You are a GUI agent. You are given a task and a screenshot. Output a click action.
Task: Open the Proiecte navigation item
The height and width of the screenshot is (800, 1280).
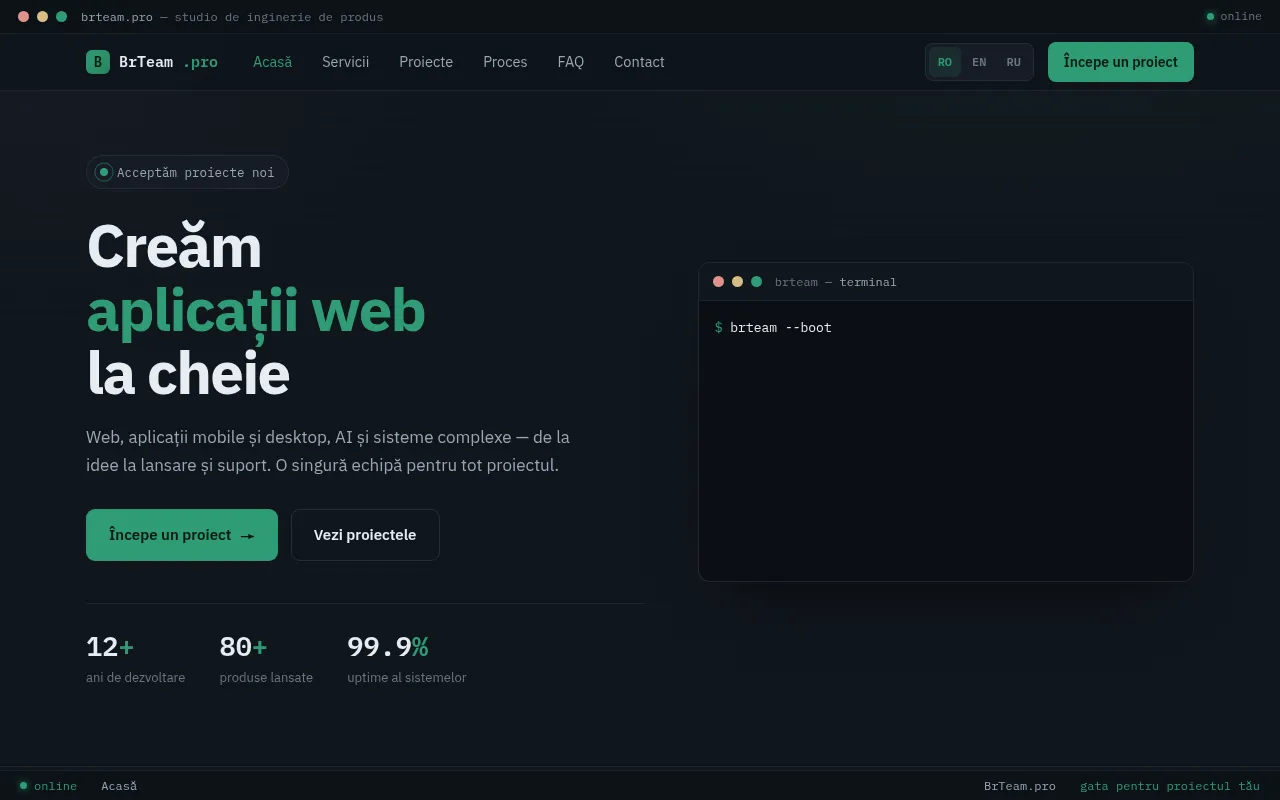point(426,62)
